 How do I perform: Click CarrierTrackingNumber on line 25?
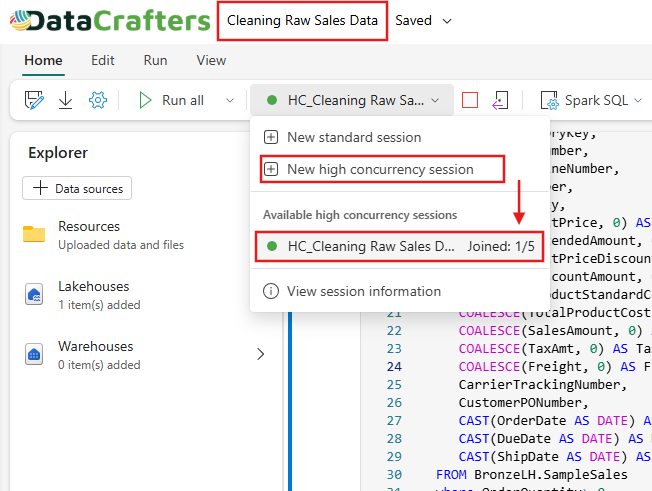[x=542, y=385]
